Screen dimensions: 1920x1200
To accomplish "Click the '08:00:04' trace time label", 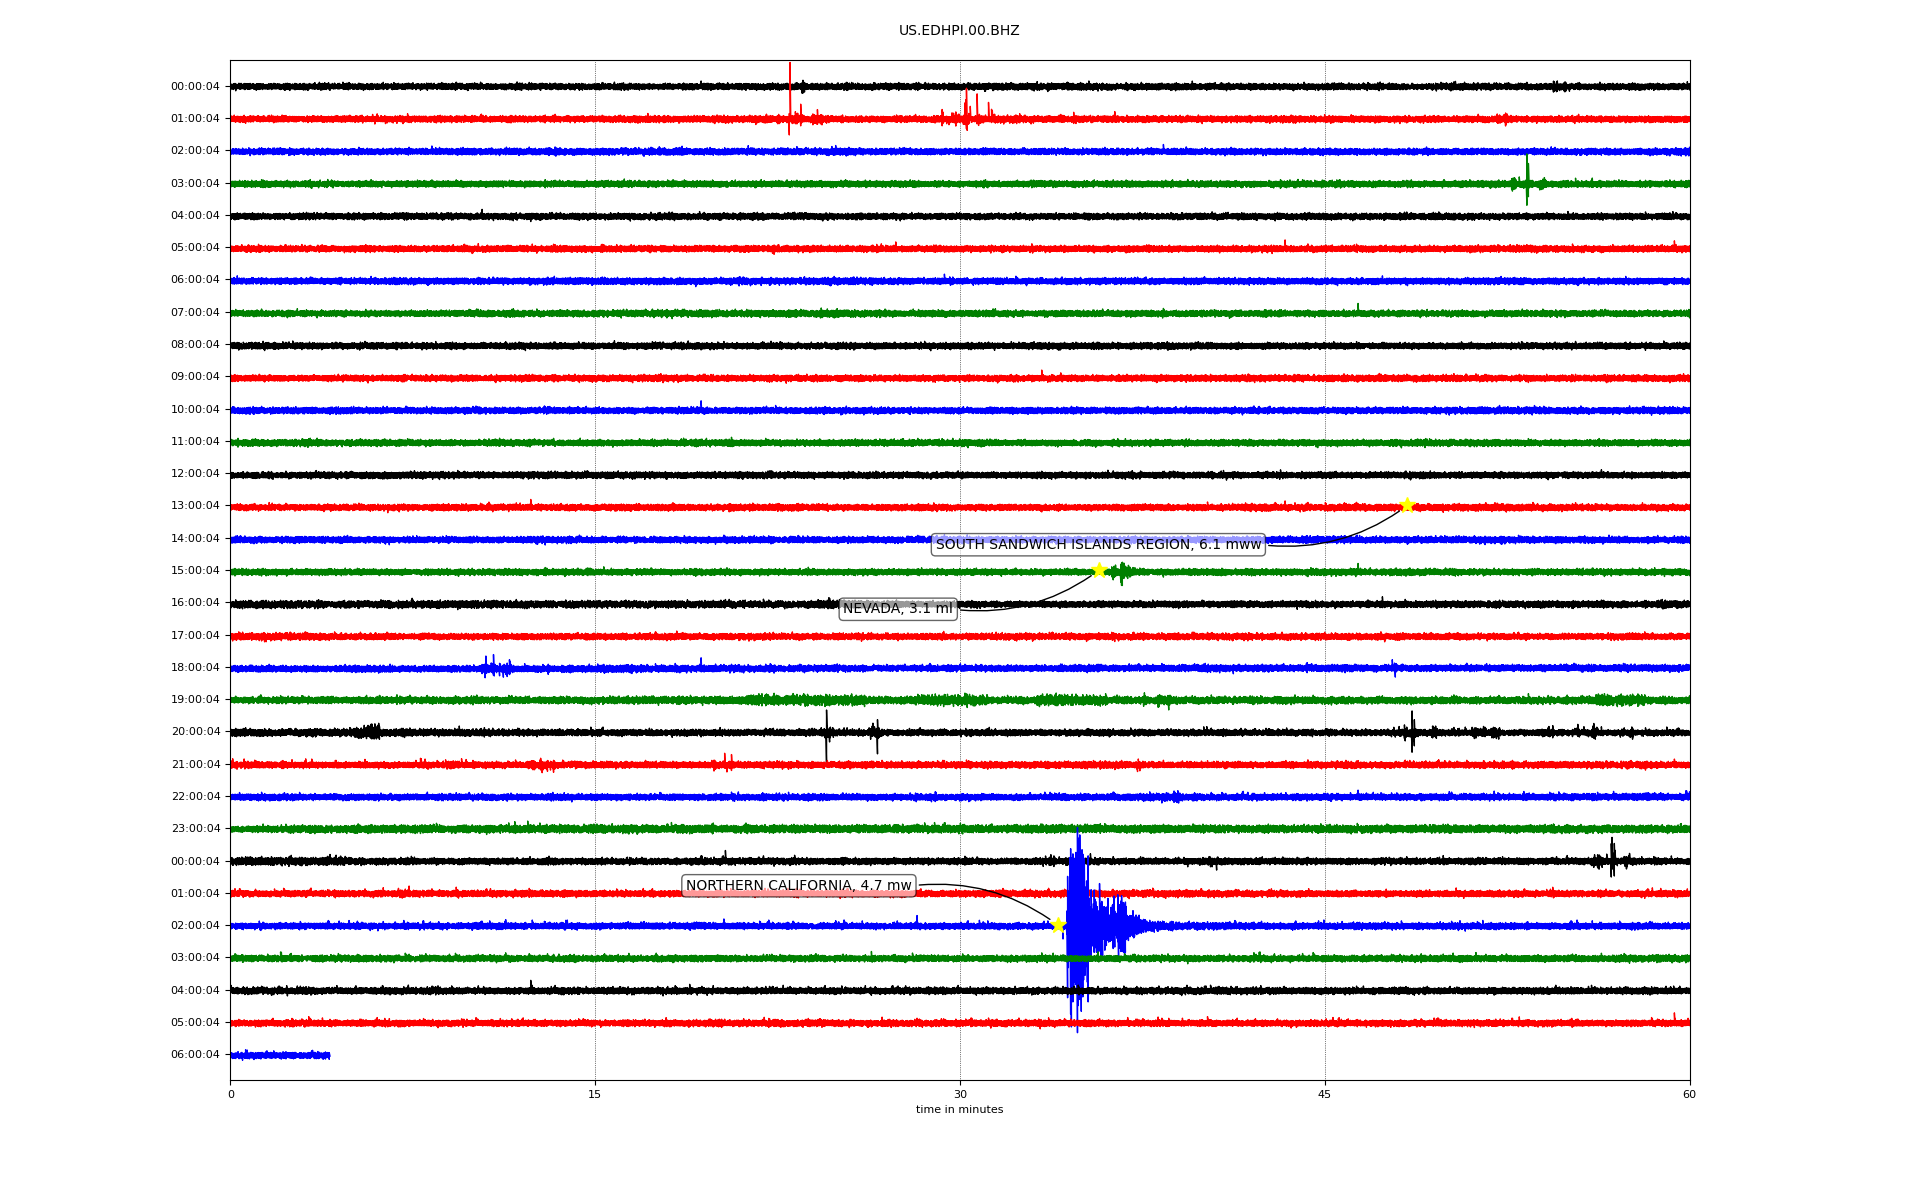I will [x=195, y=344].
